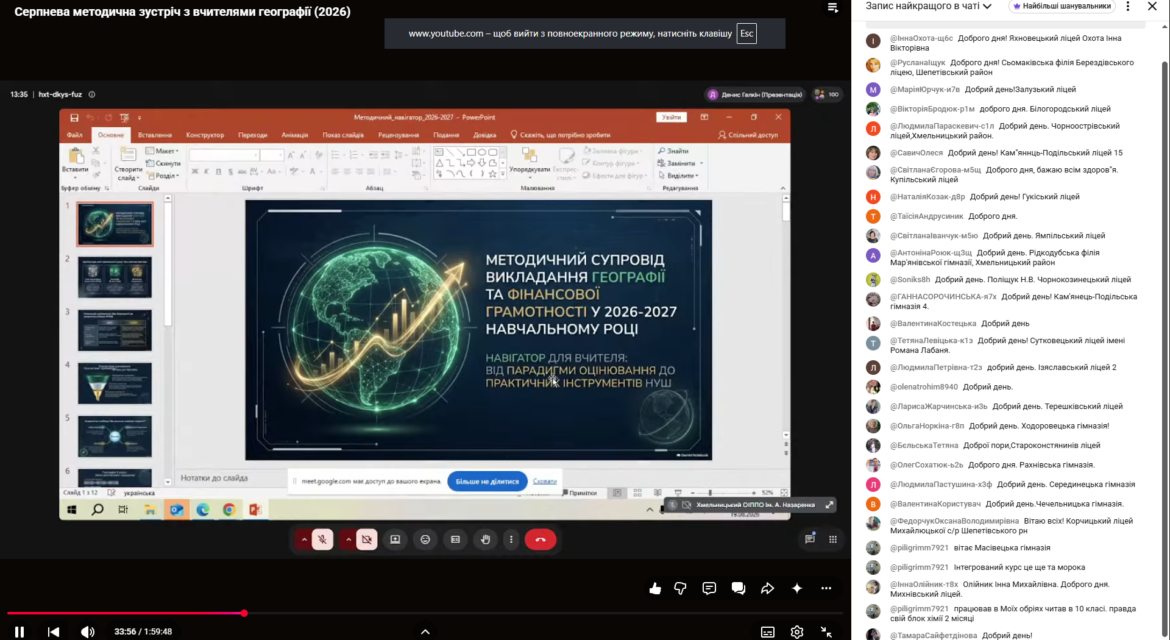The width and height of the screenshot is (1170, 640).
Task: Click the sparkle Ask icon
Action: [797, 589]
